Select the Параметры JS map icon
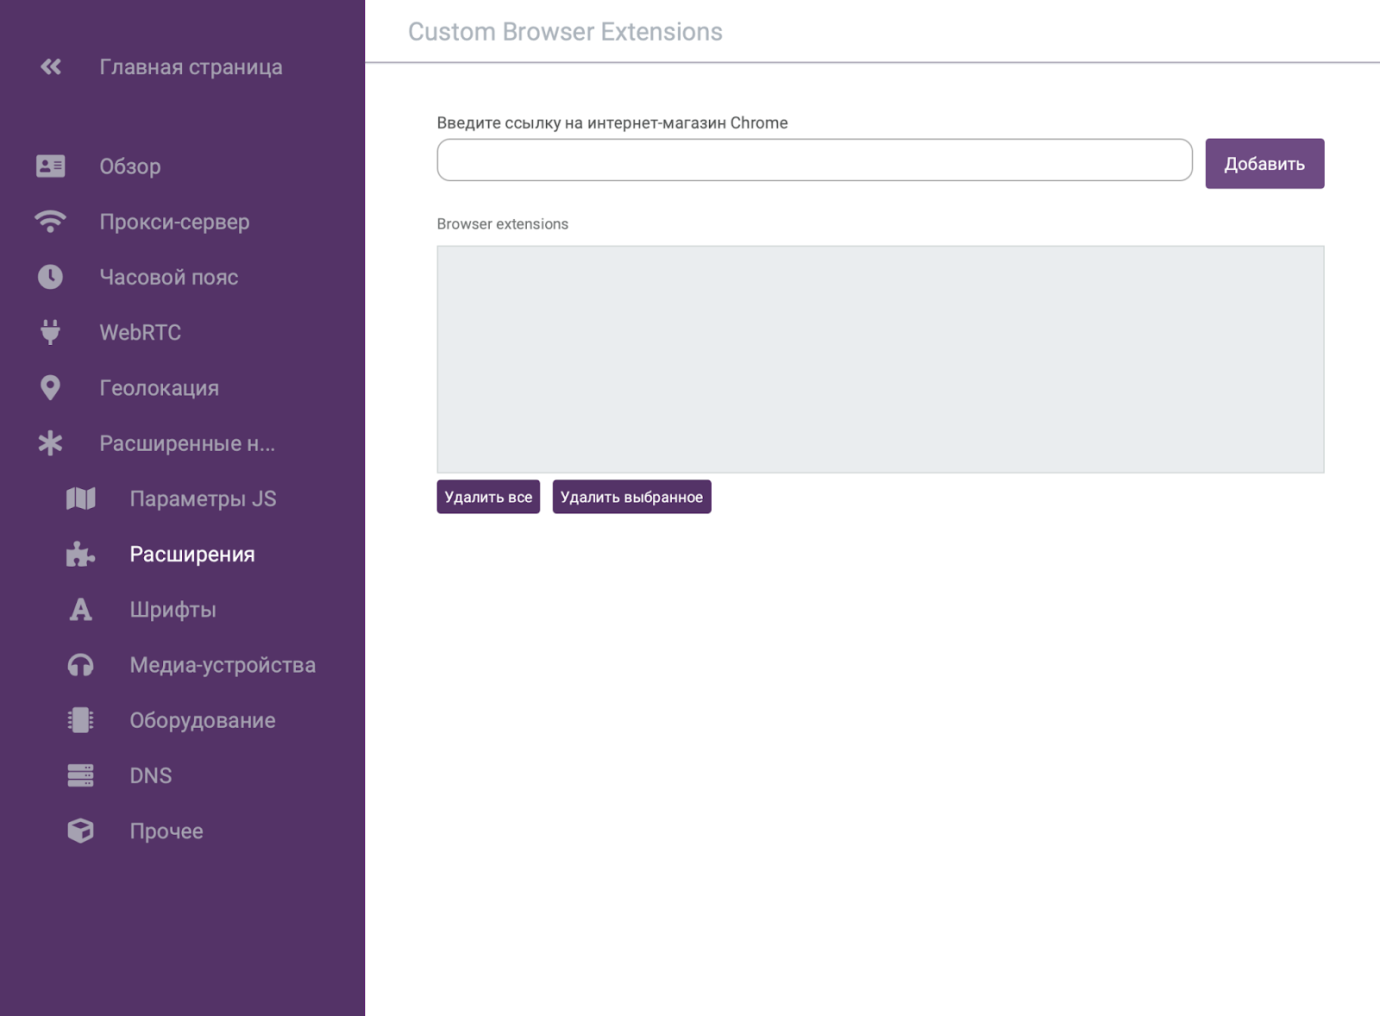The image size is (1380, 1016). point(80,498)
